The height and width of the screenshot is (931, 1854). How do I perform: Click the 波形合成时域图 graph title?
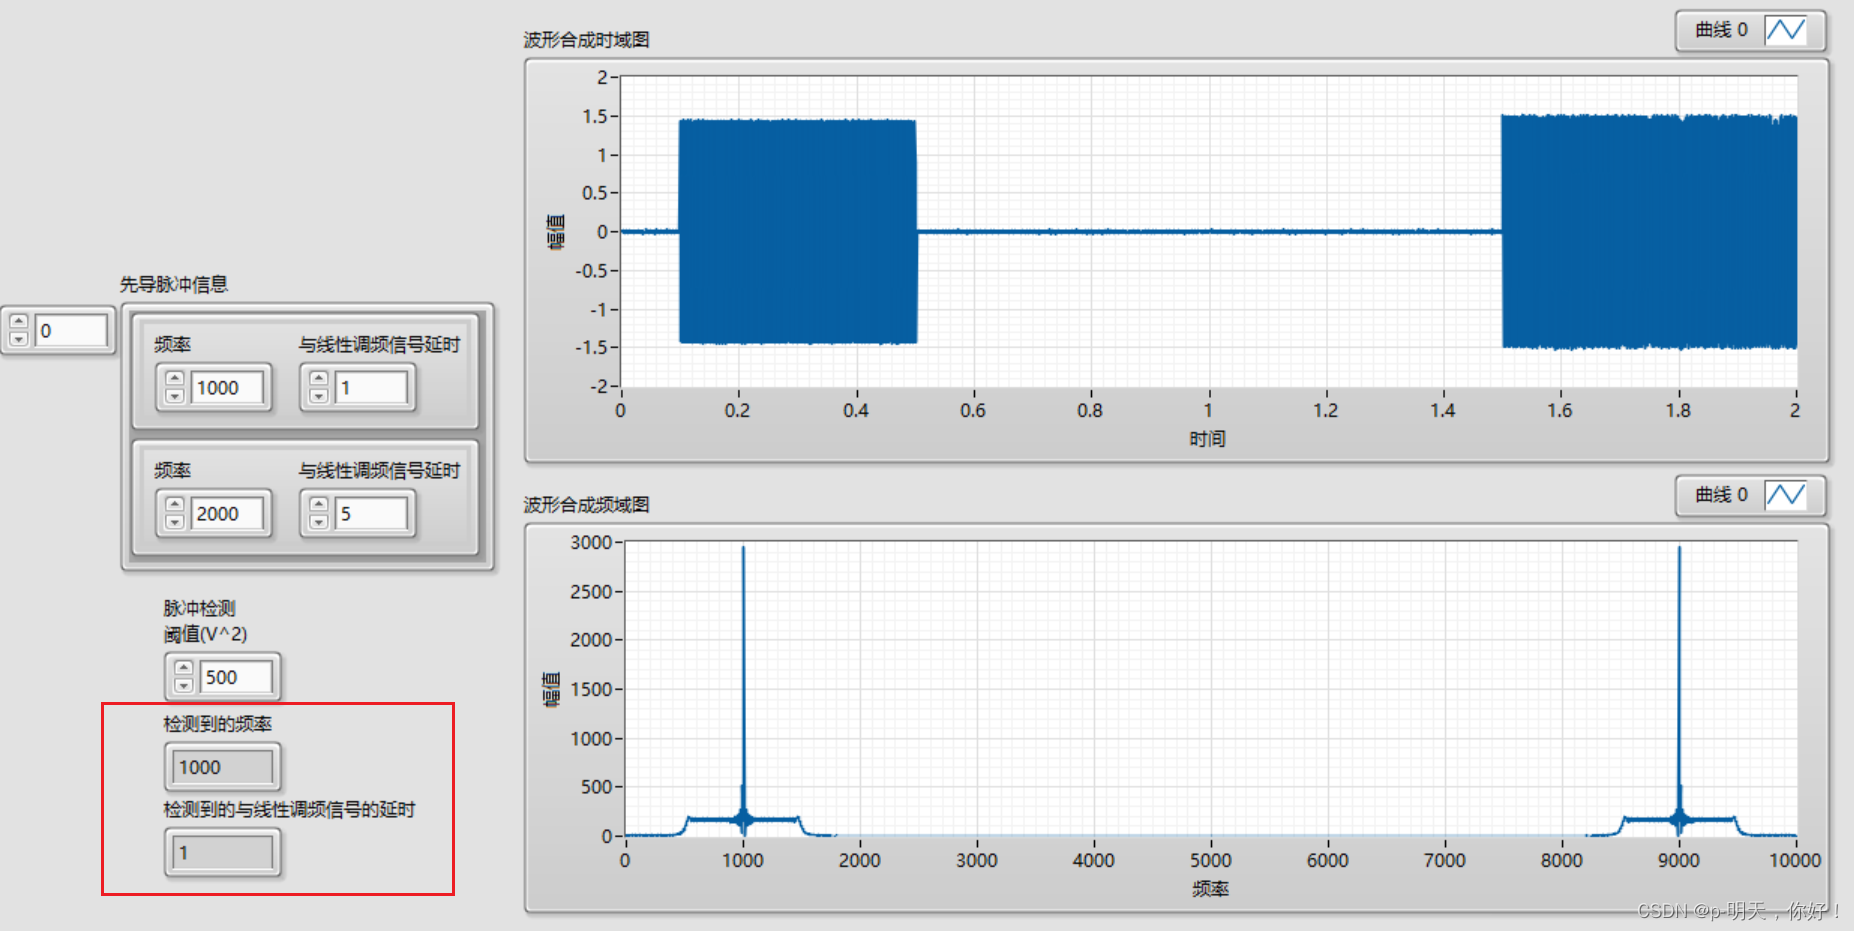[x=587, y=40]
